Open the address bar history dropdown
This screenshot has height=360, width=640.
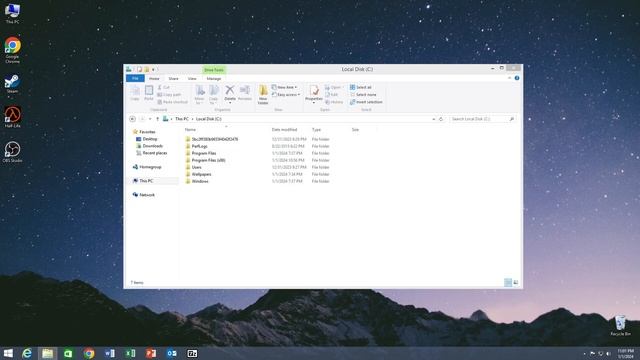point(433,119)
